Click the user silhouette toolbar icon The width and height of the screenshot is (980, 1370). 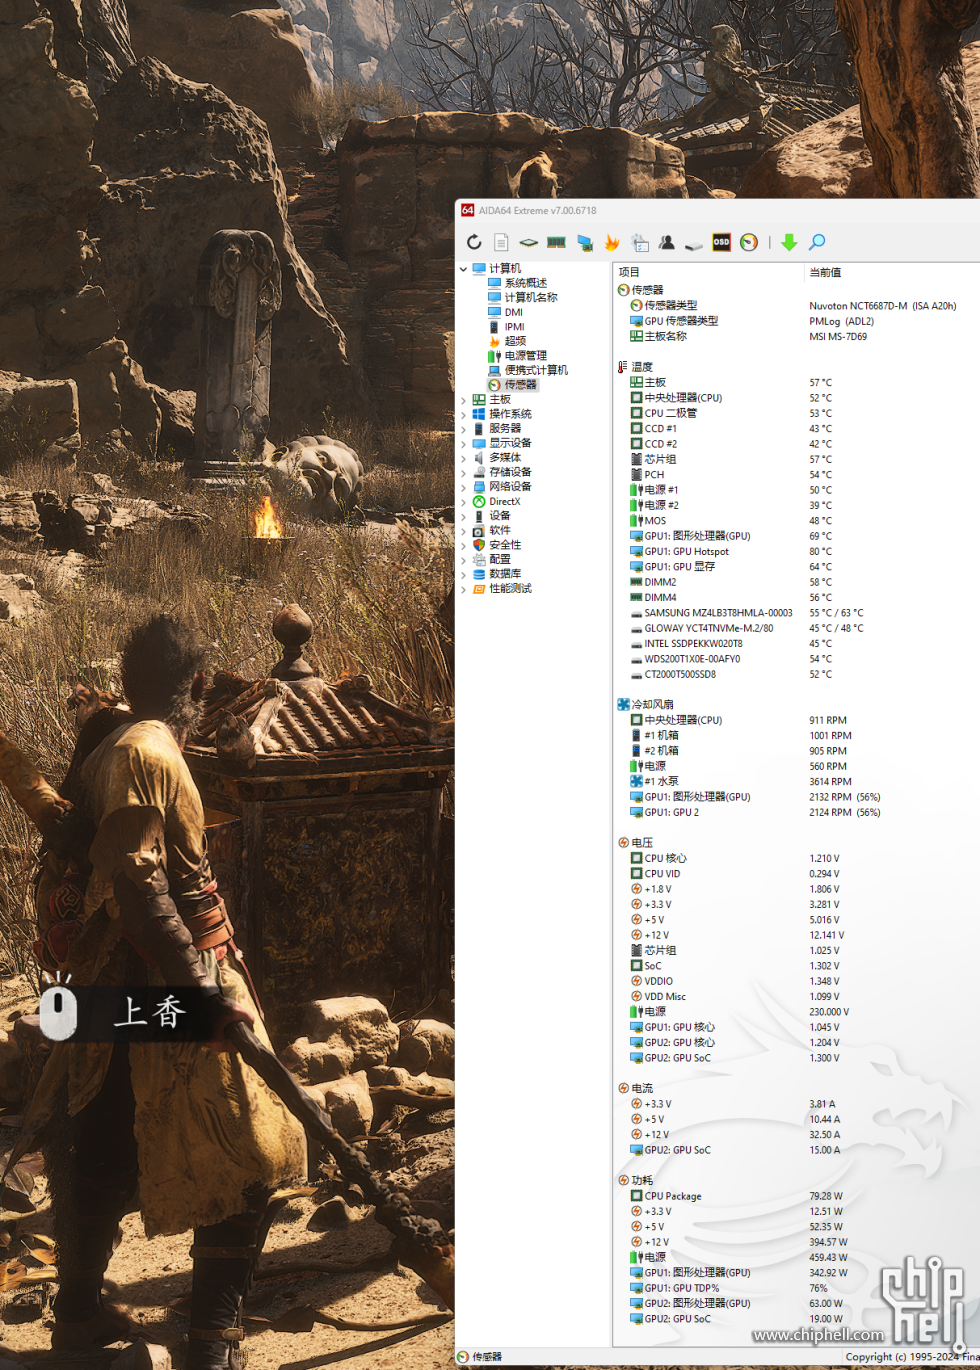point(666,242)
